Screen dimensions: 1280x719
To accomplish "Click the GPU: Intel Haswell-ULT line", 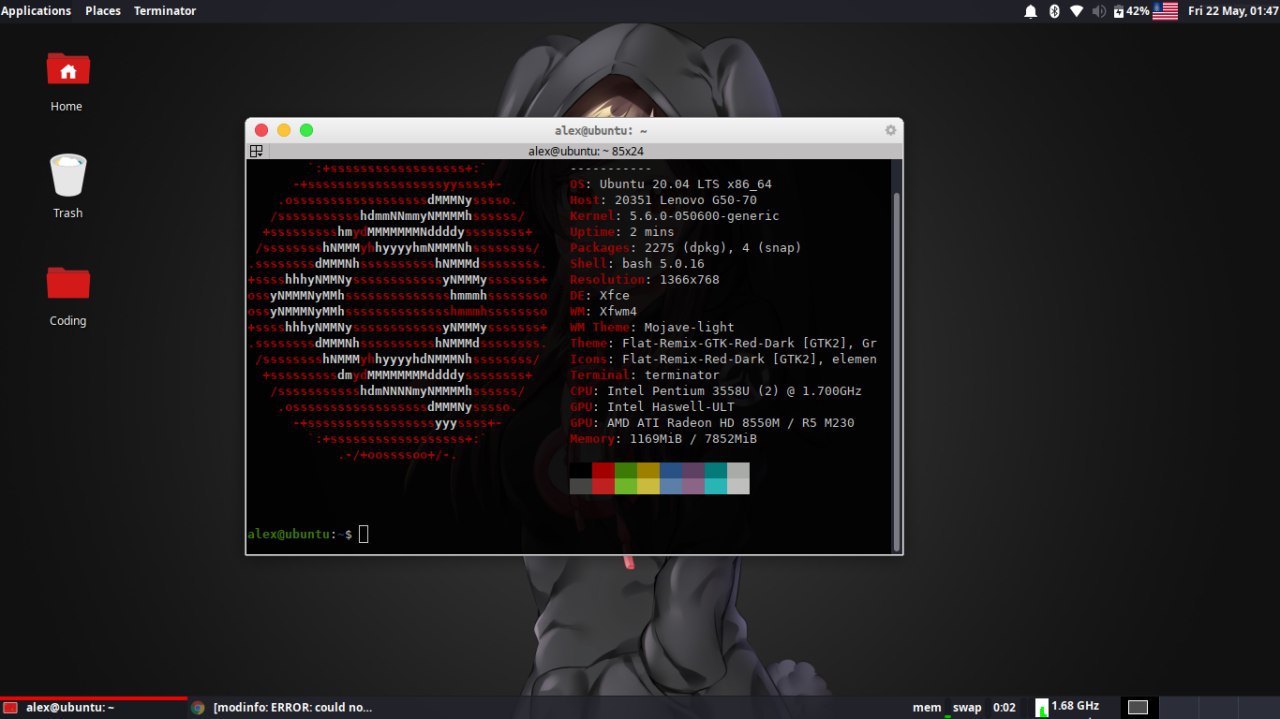I will 652,407.
